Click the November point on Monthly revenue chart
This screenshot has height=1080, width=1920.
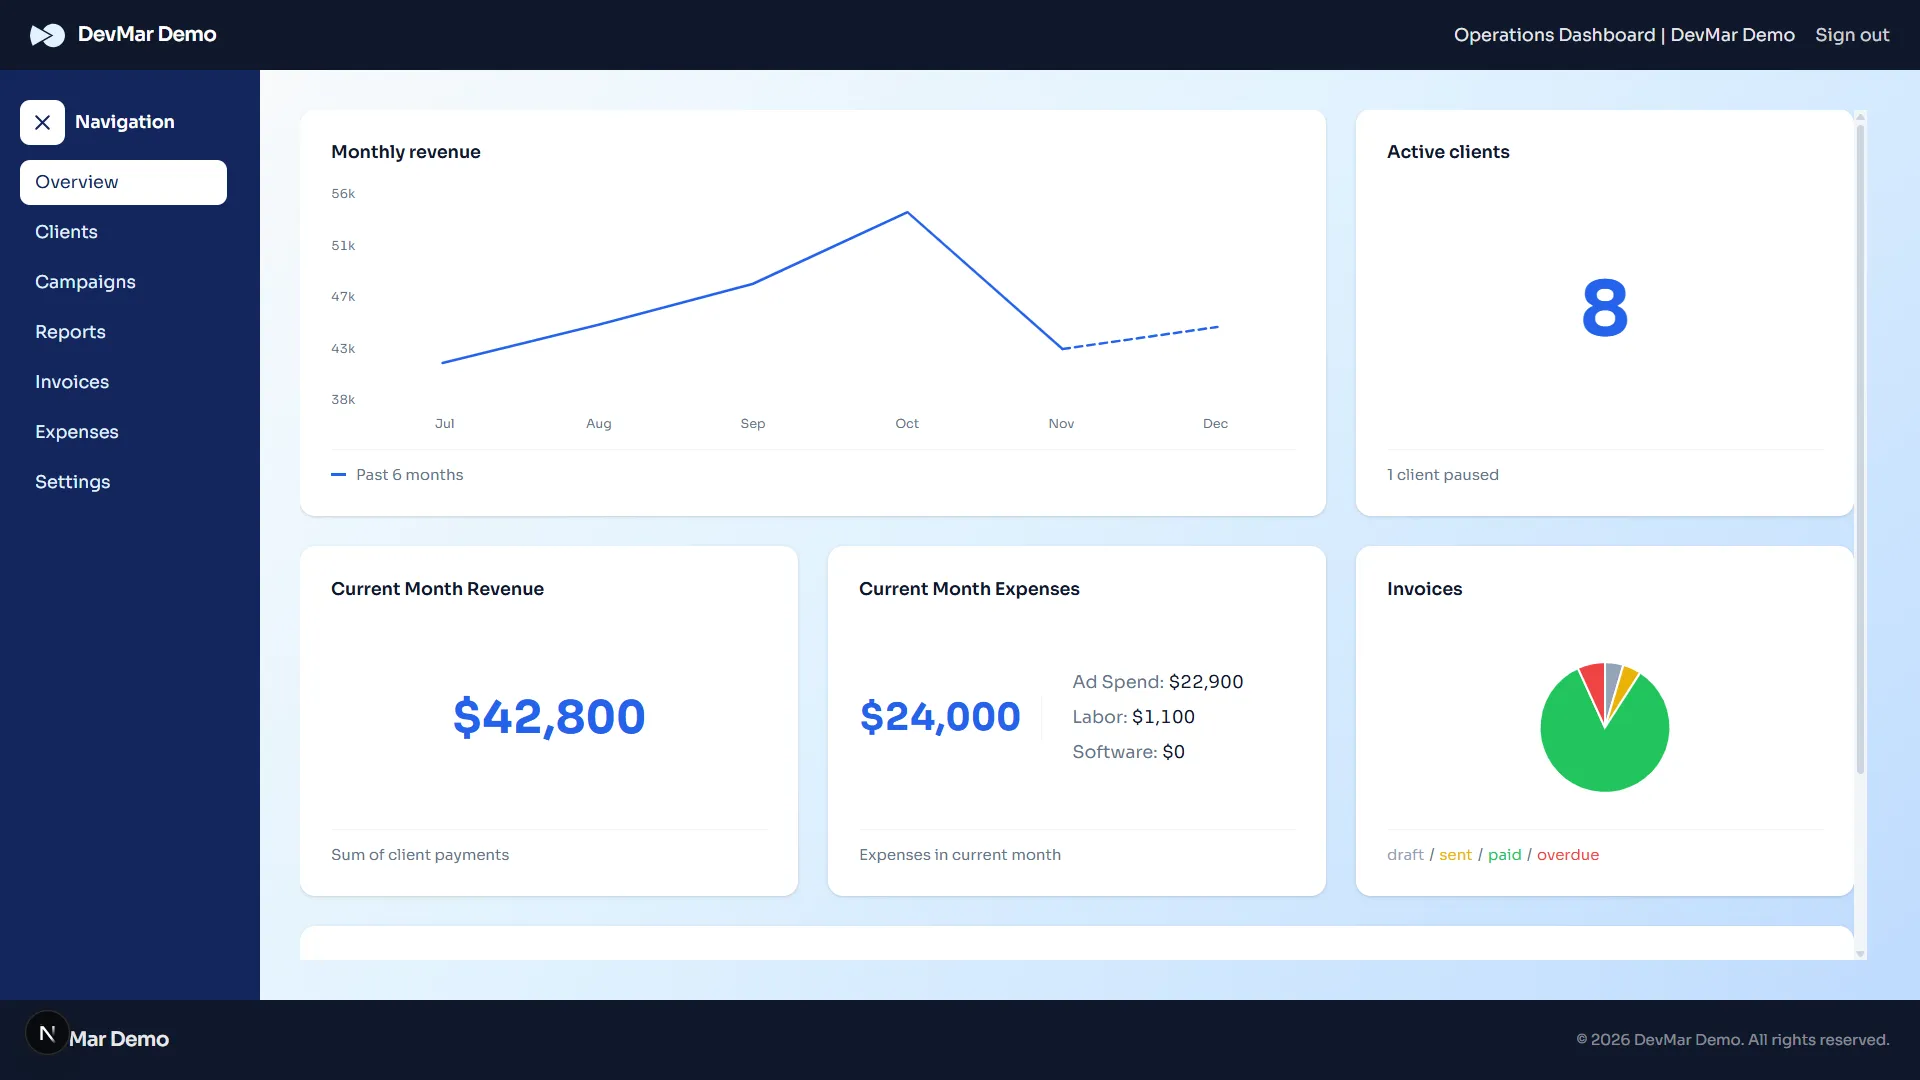point(1061,348)
